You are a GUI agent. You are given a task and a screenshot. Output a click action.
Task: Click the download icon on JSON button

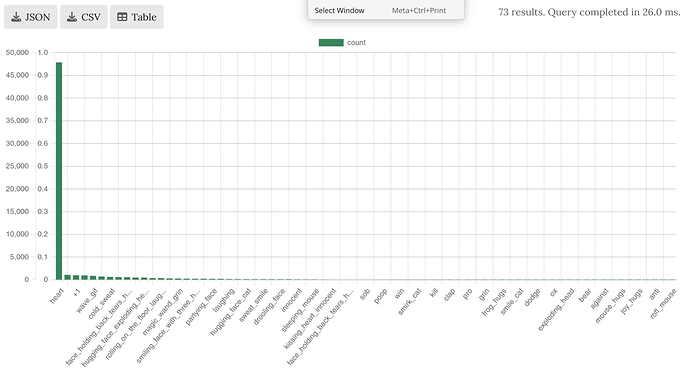(16, 17)
